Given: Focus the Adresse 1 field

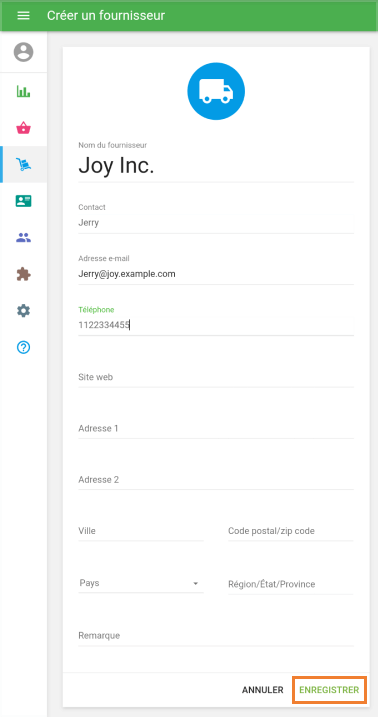Looking at the screenshot, I should pyautogui.click(x=216, y=429).
